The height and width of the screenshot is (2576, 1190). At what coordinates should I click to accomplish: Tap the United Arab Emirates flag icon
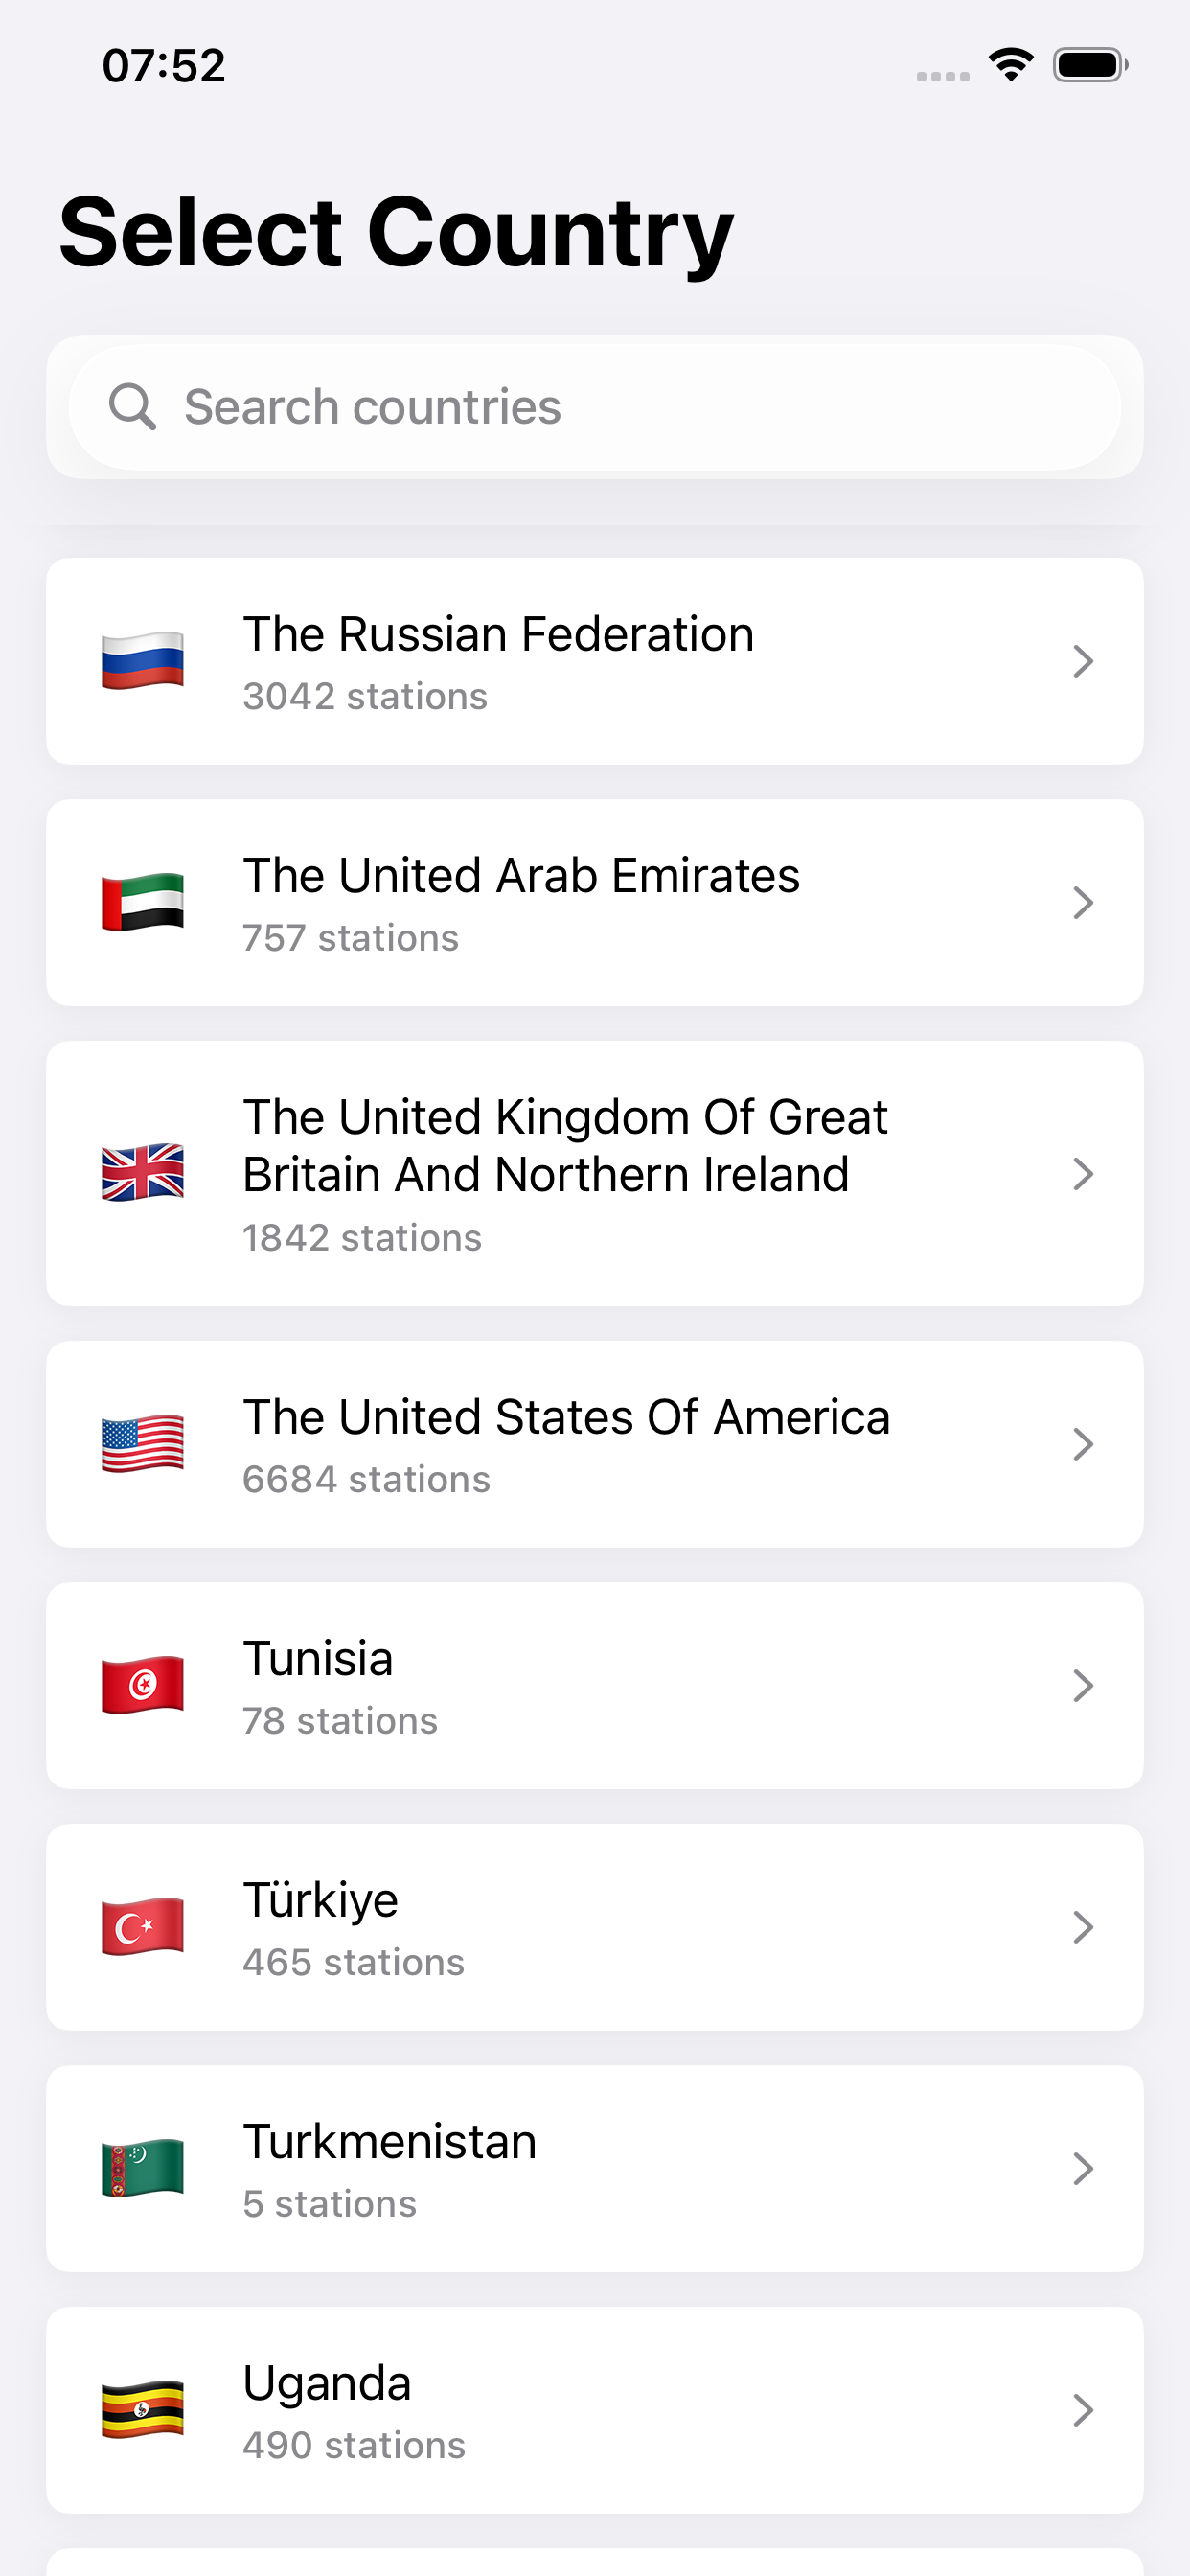tap(143, 902)
